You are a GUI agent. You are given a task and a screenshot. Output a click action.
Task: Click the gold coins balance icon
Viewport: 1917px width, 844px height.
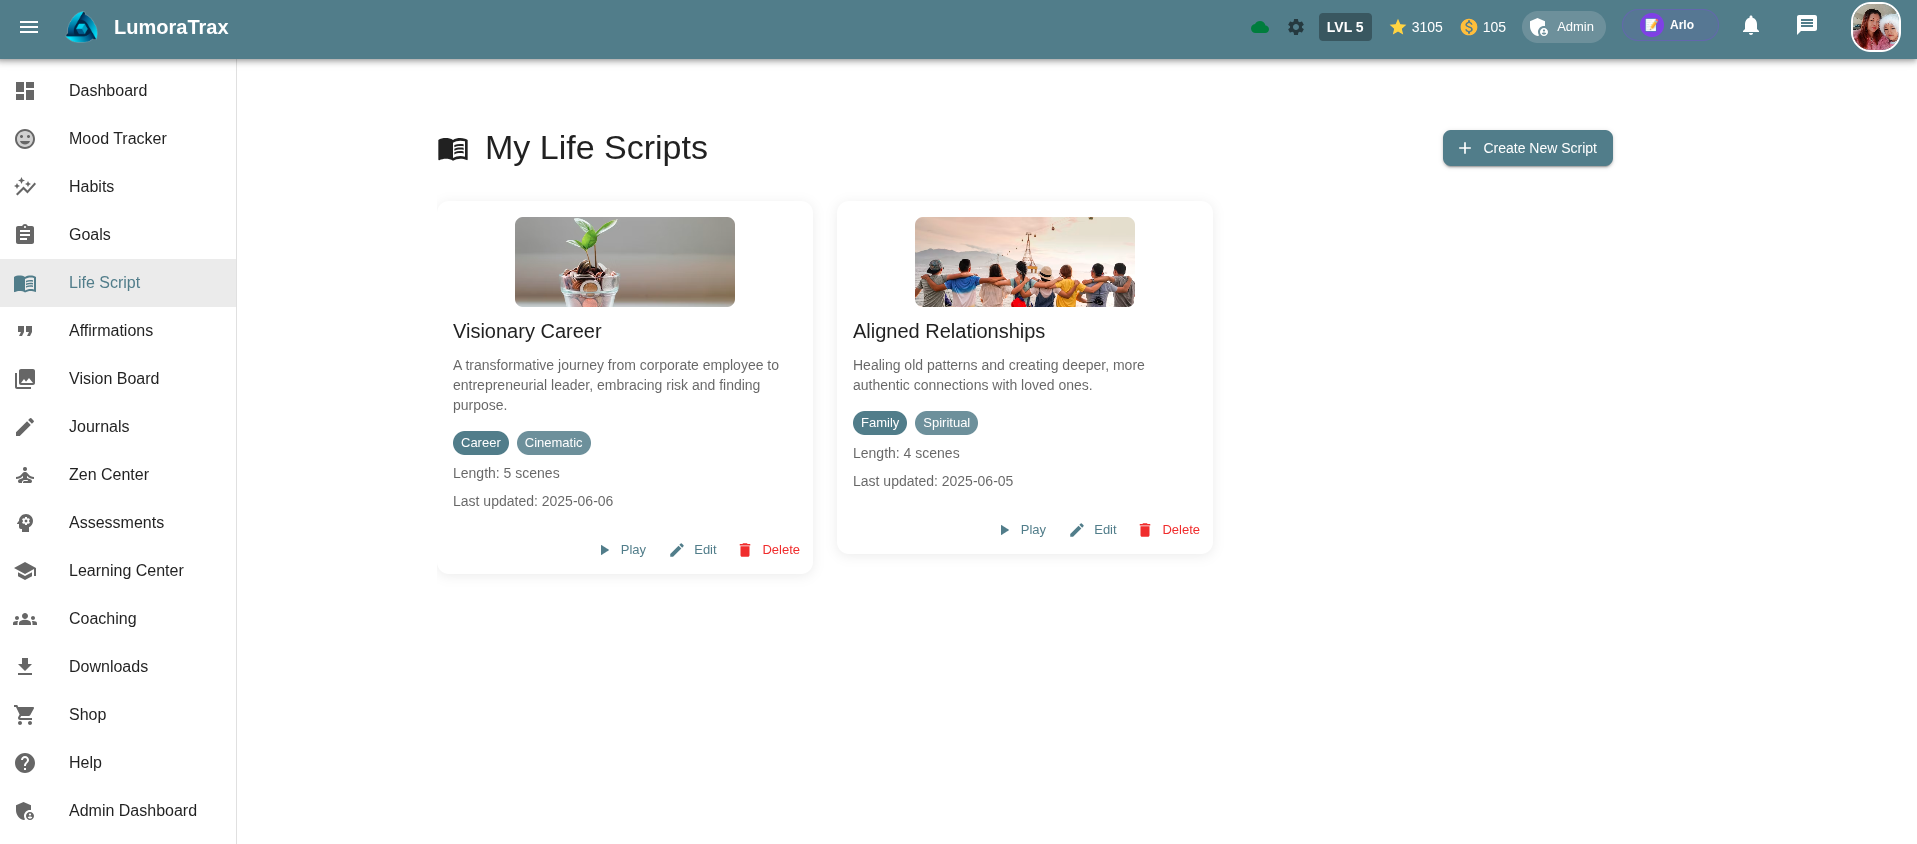pos(1469,27)
